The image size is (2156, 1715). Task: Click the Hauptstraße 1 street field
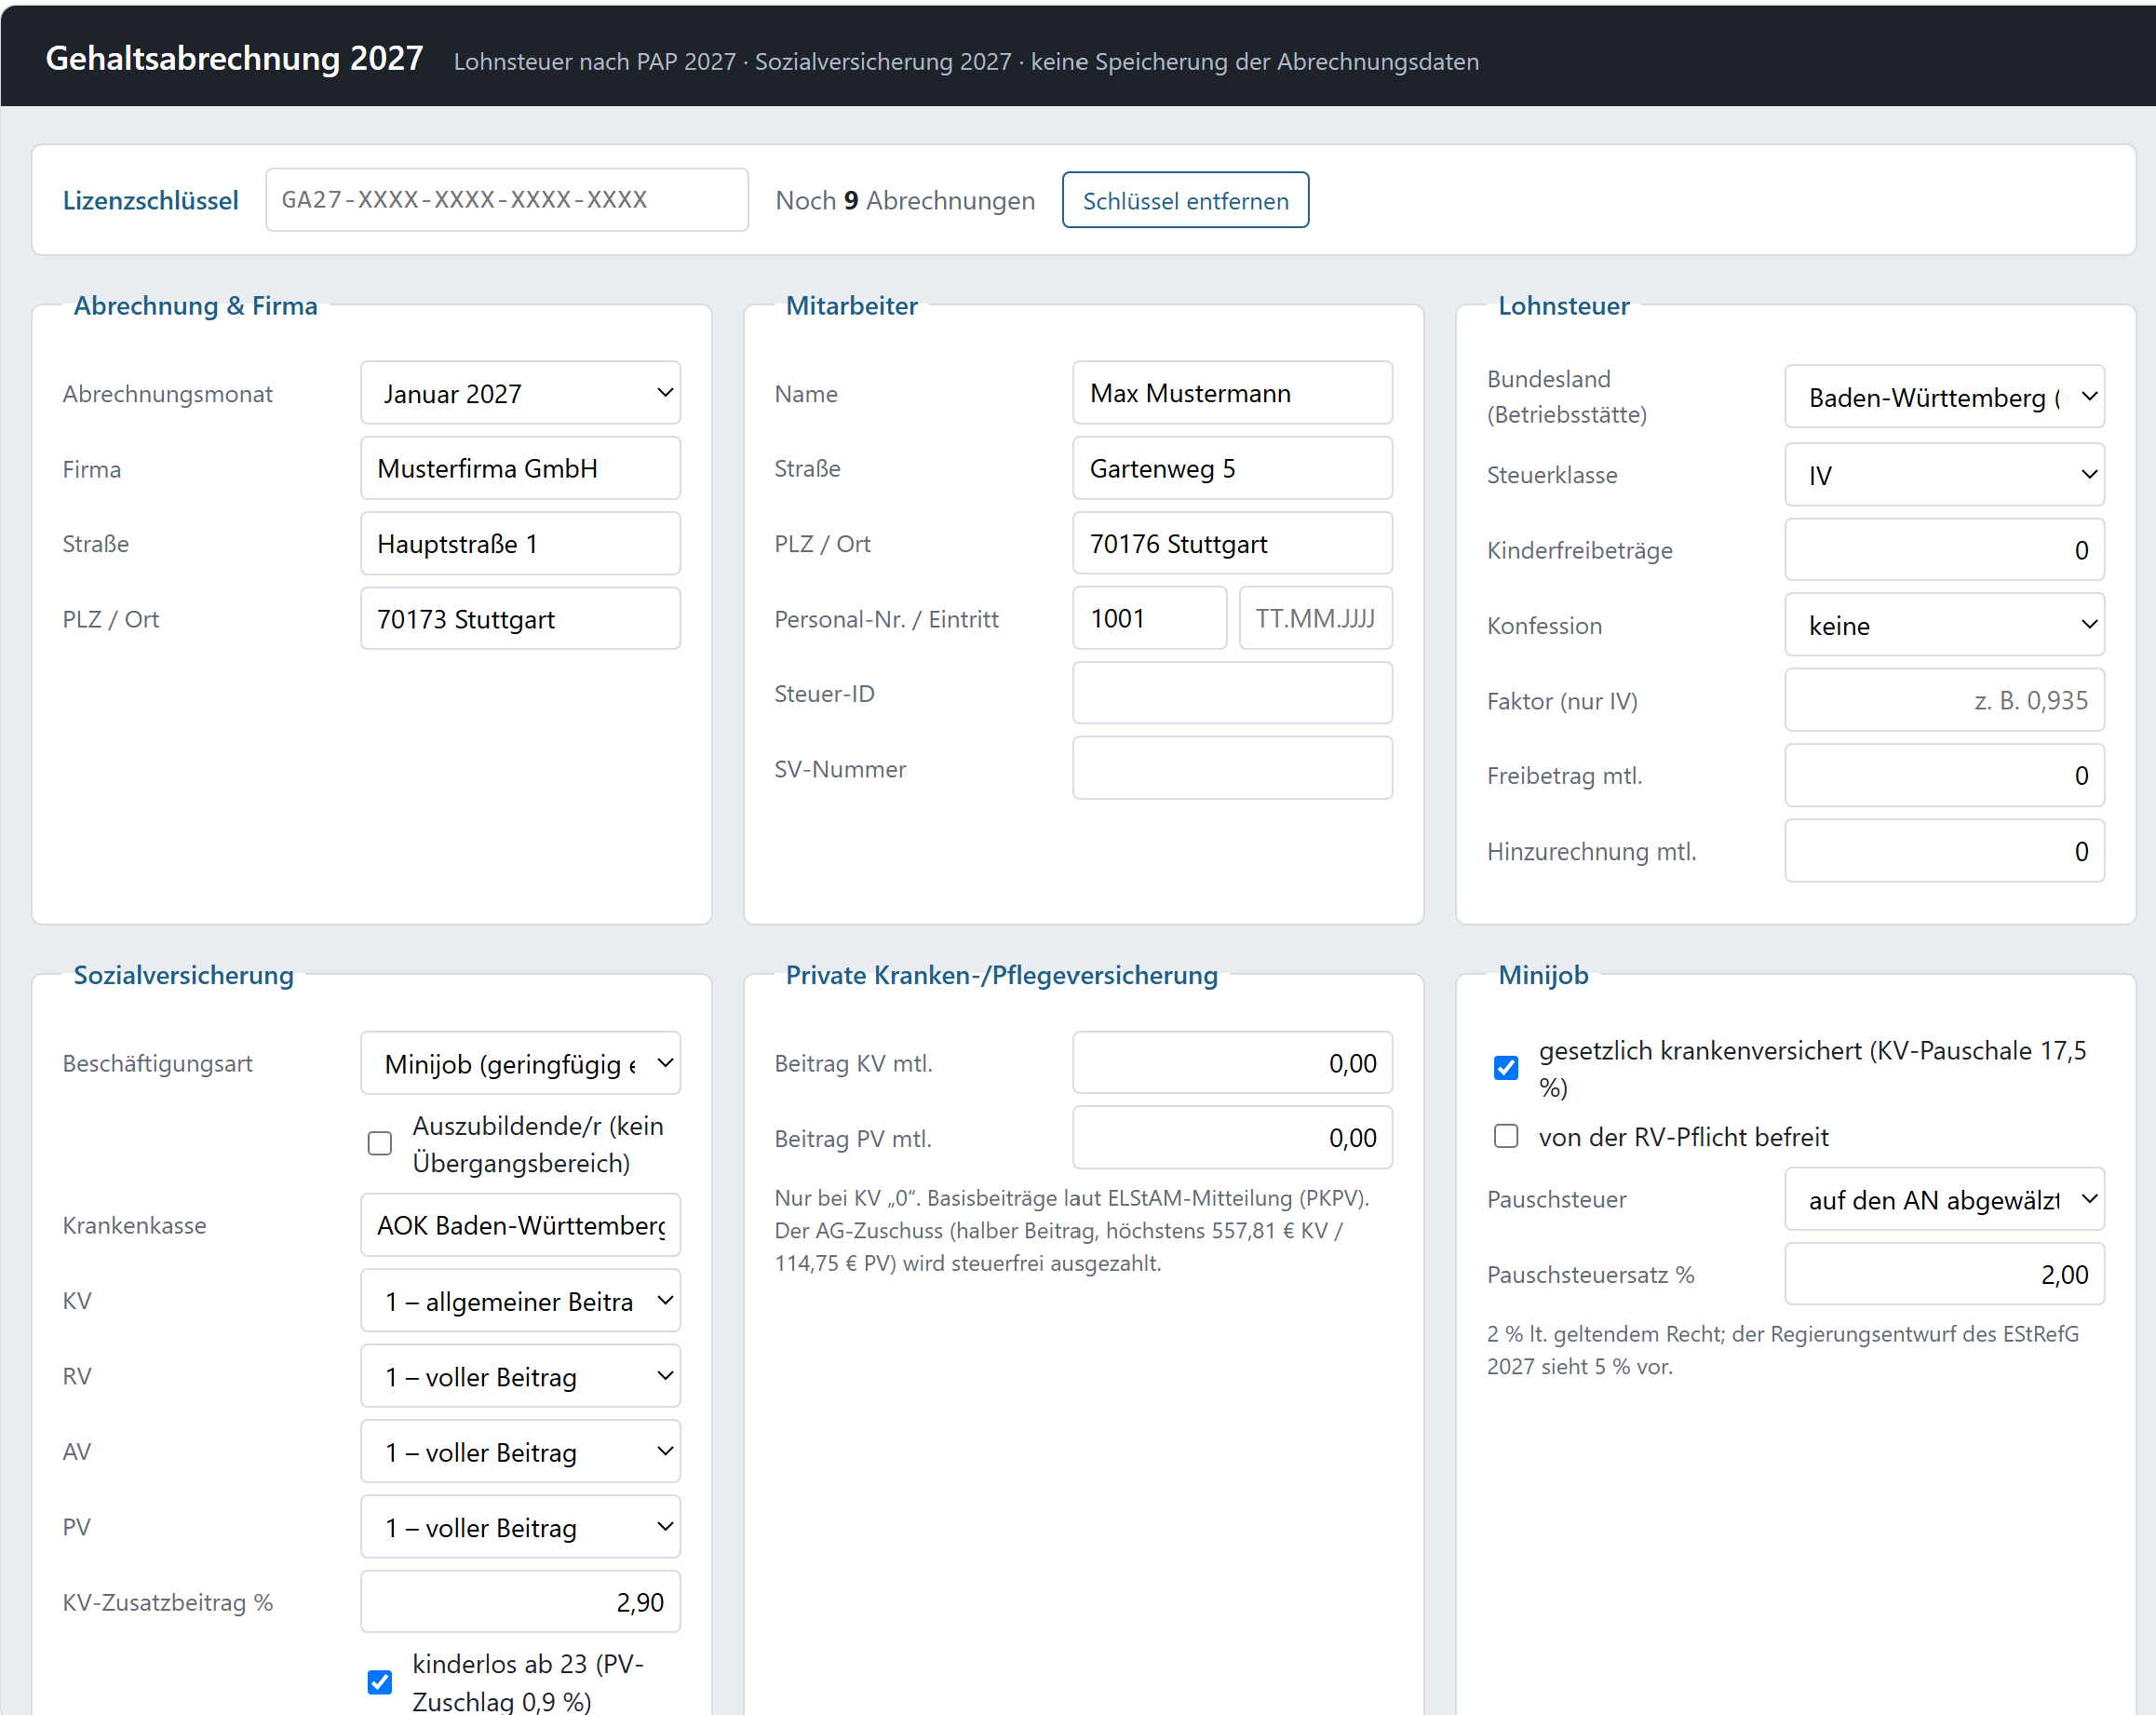pos(520,544)
